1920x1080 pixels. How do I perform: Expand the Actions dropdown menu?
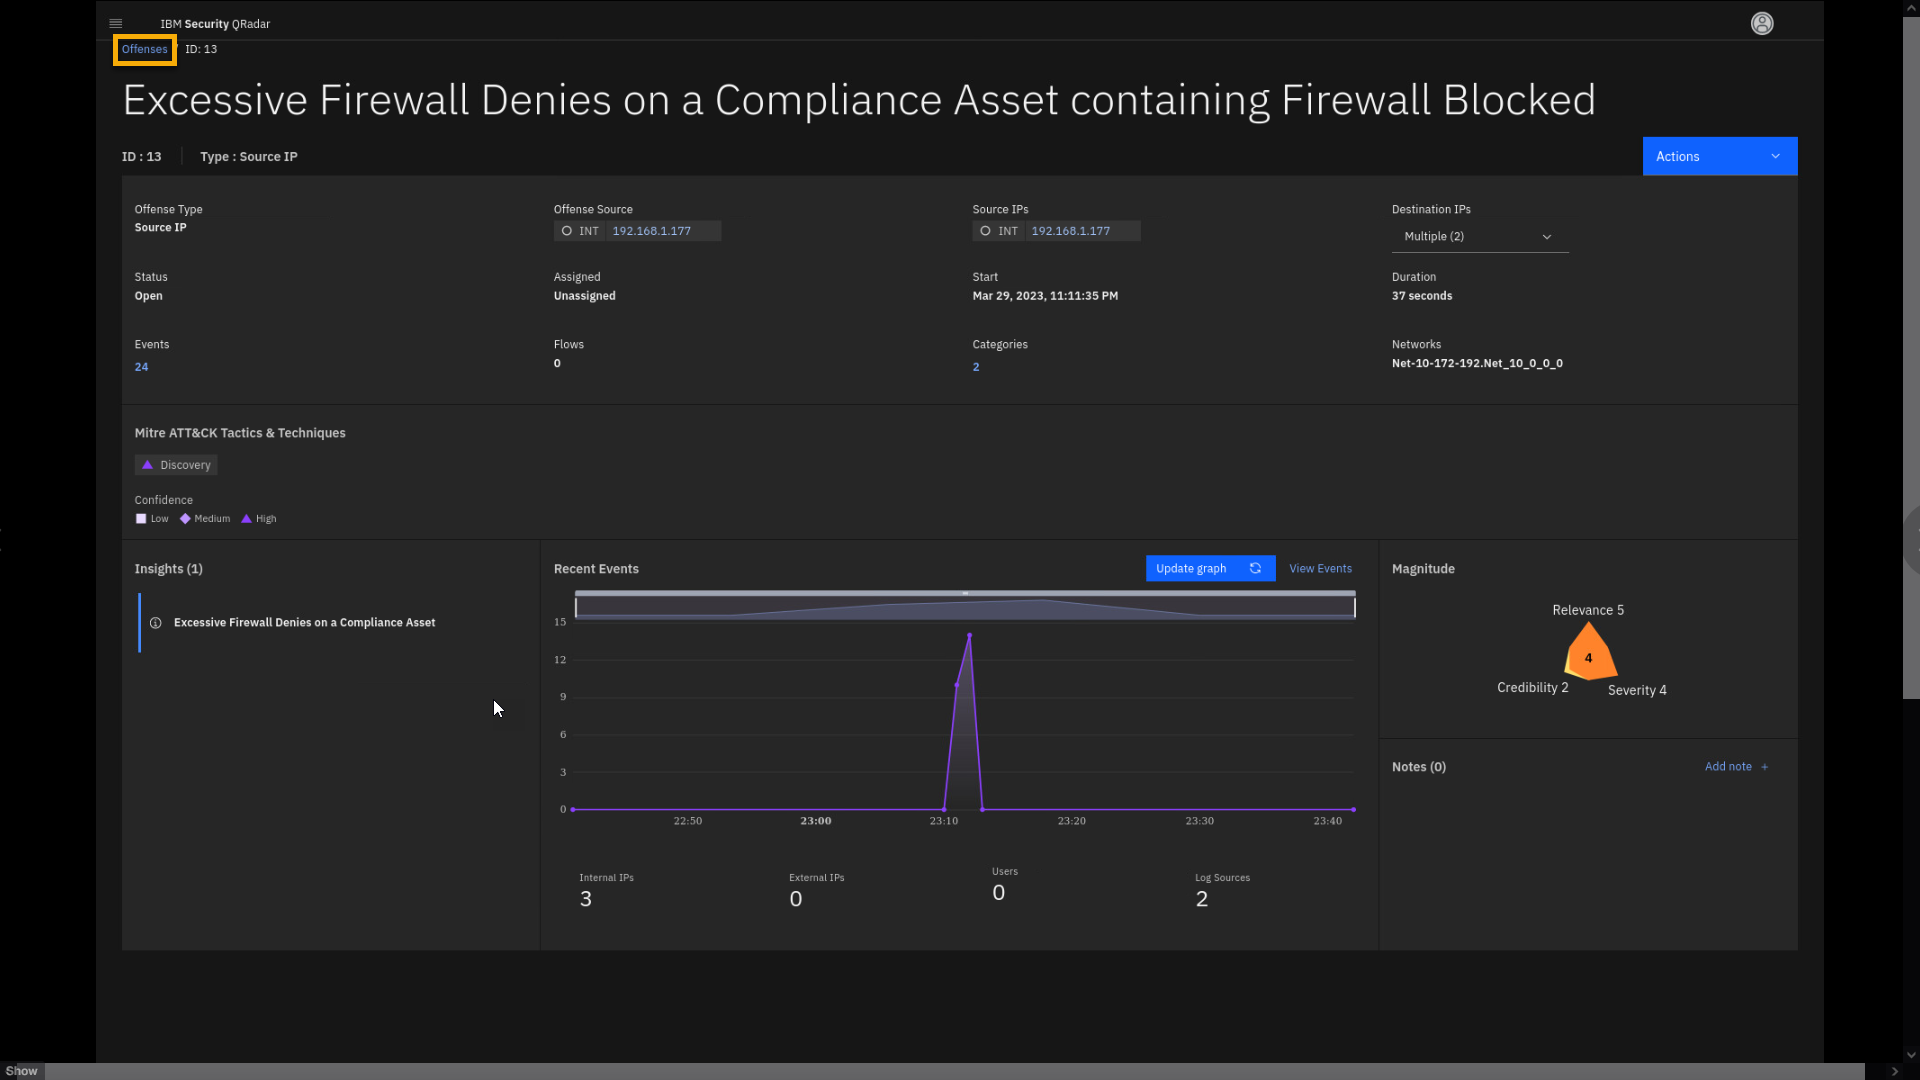pos(1719,156)
